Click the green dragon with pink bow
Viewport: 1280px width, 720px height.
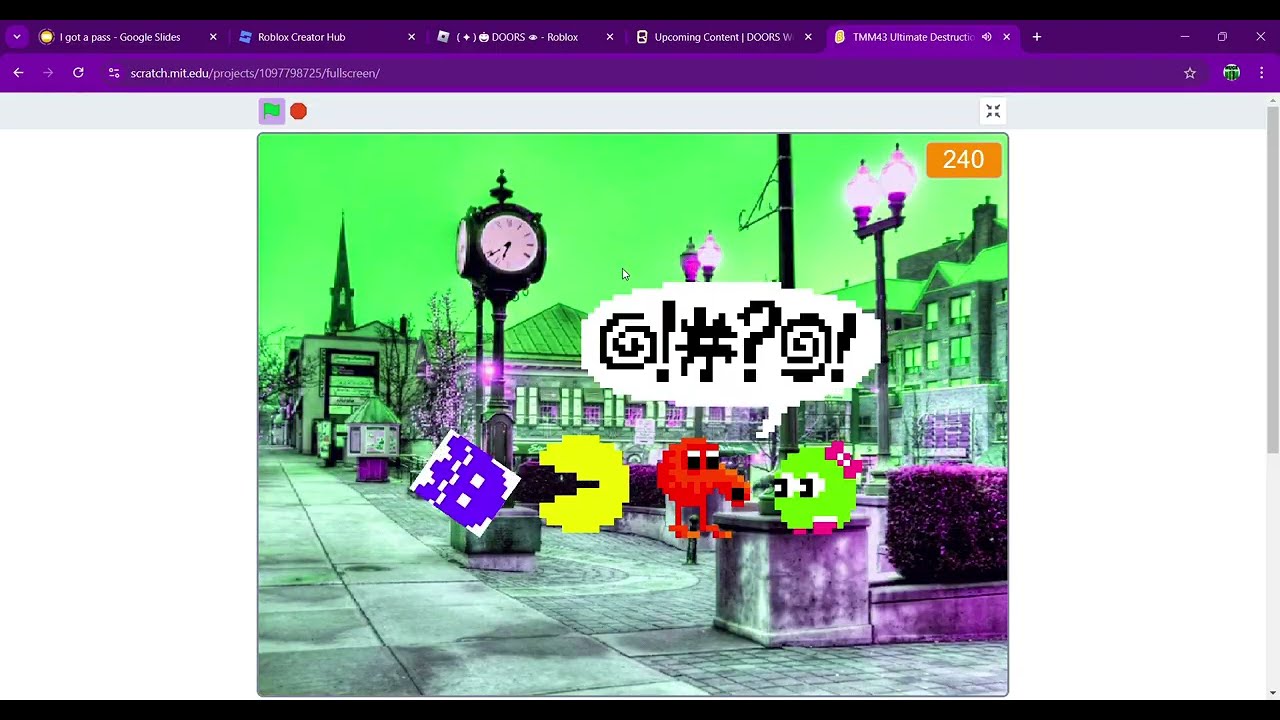pyautogui.click(x=818, y=488)
